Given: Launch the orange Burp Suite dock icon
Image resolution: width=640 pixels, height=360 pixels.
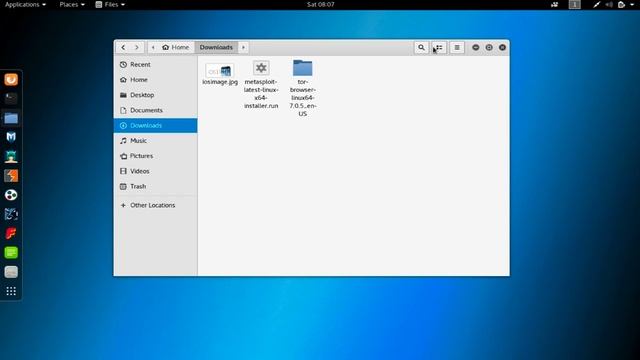Looking at the screenshot, I should click(x=11, y=176).
